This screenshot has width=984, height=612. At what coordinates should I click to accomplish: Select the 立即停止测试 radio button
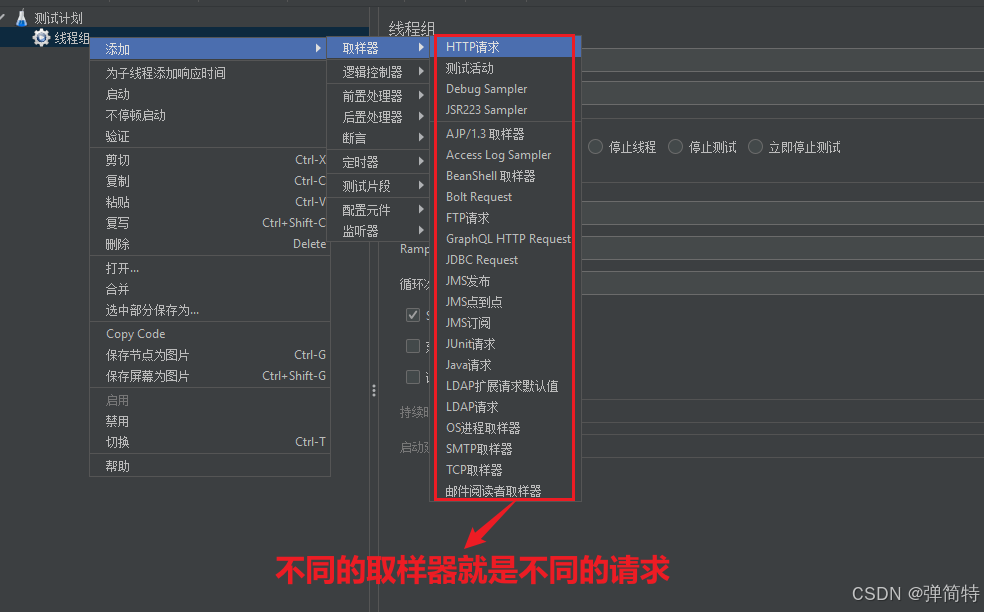coord(755,146)
